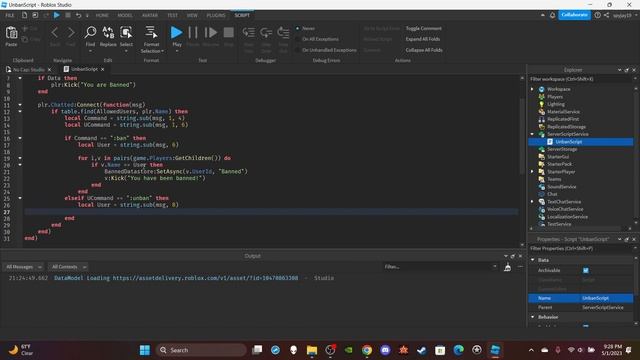Switch to No Caps Studio tab

point(28,69)
